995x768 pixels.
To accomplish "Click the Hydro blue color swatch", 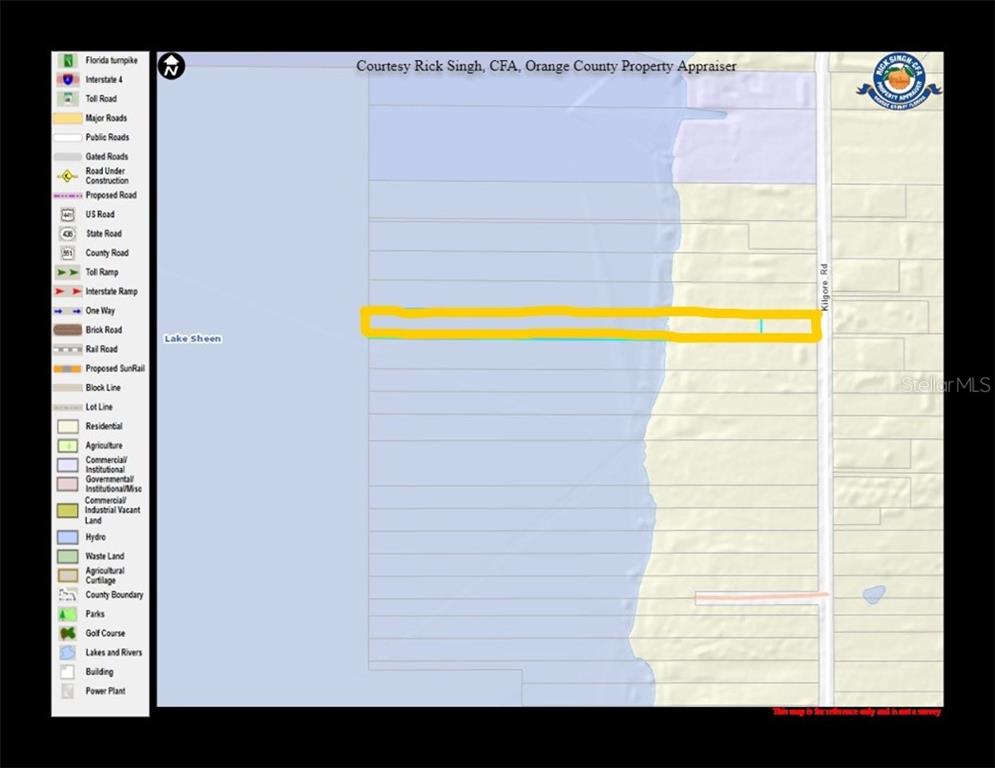I will 67,537.
